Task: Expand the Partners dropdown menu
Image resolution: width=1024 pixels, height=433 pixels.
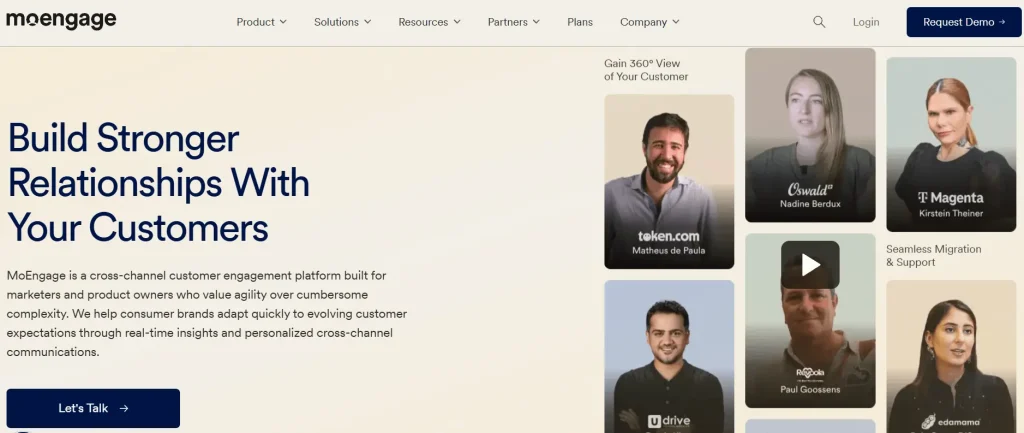Action: (514, 22)
